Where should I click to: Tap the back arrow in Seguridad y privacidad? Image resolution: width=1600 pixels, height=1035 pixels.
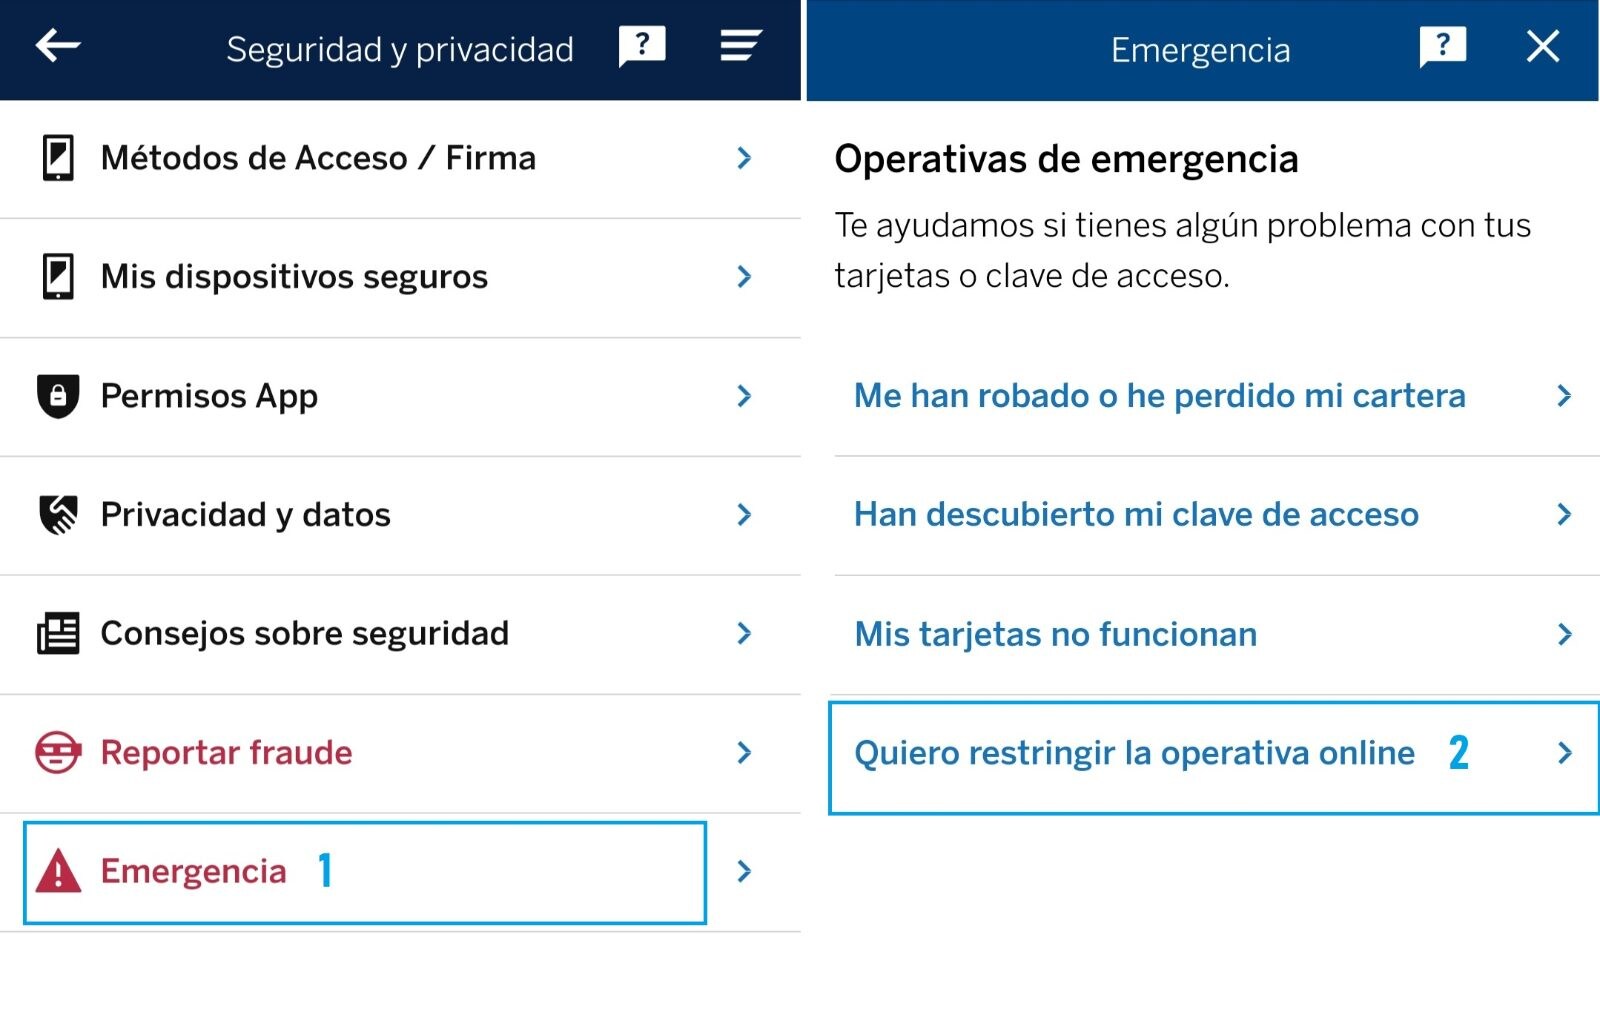pyautogui.click(x=57, y=46)
